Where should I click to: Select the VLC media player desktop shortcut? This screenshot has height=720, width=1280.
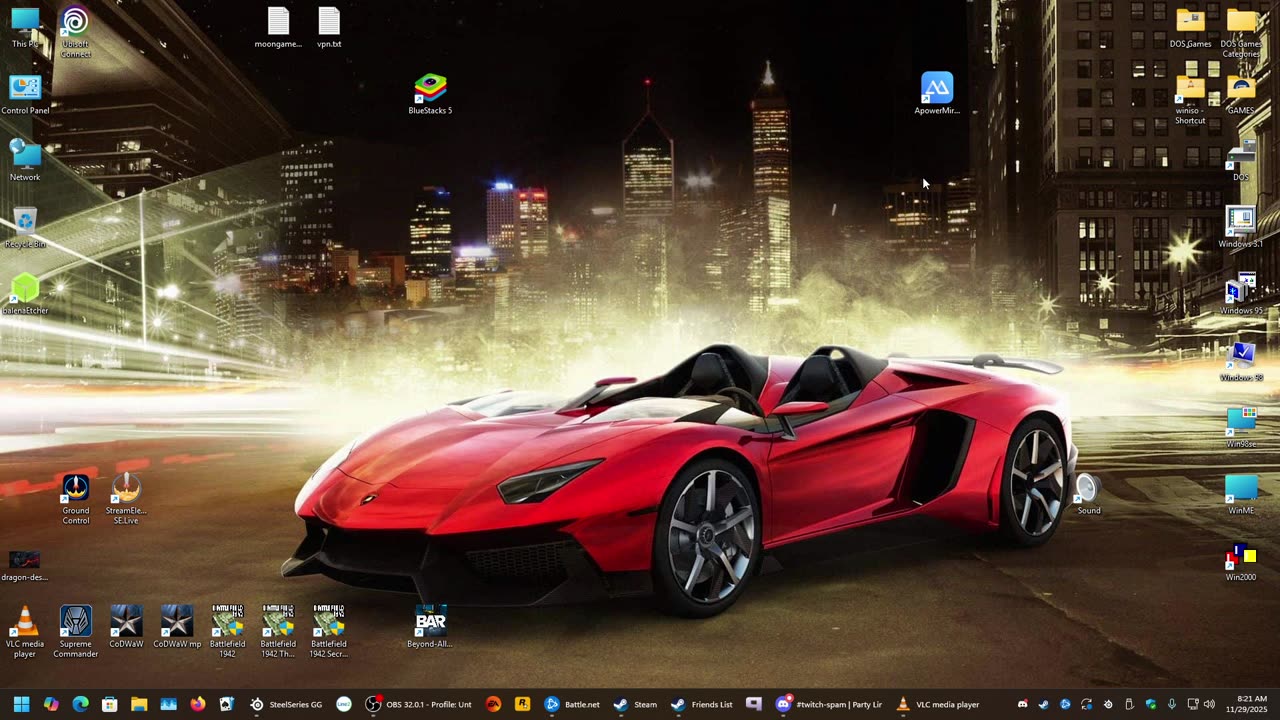(x=25, y=632)
